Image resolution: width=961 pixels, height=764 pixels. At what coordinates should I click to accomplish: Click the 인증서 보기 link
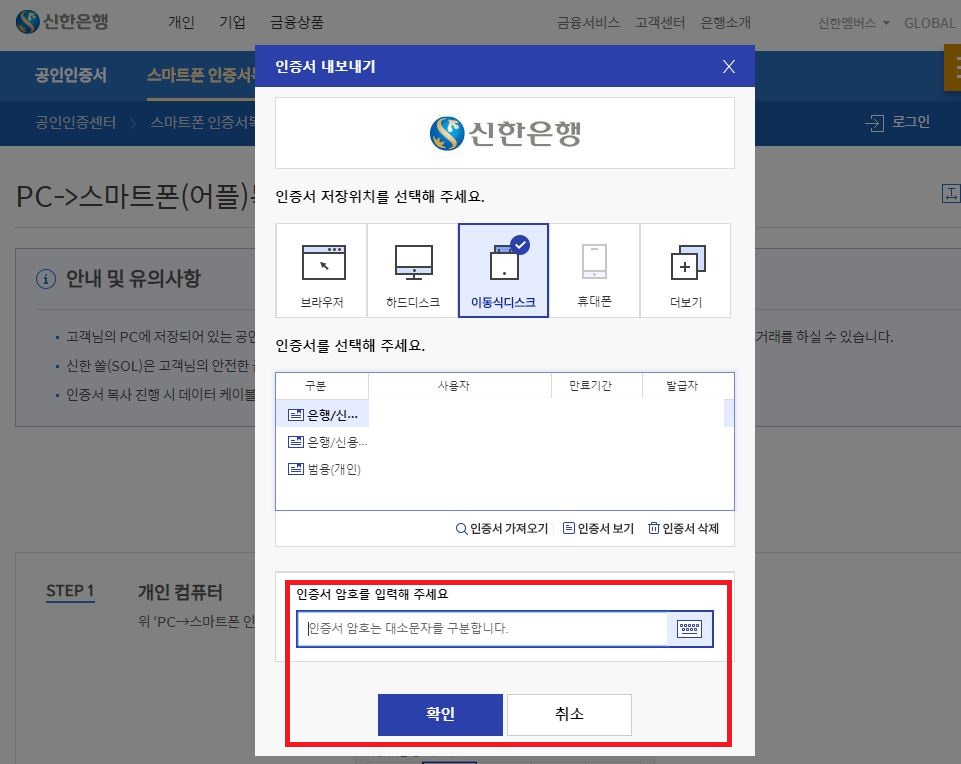598,528
